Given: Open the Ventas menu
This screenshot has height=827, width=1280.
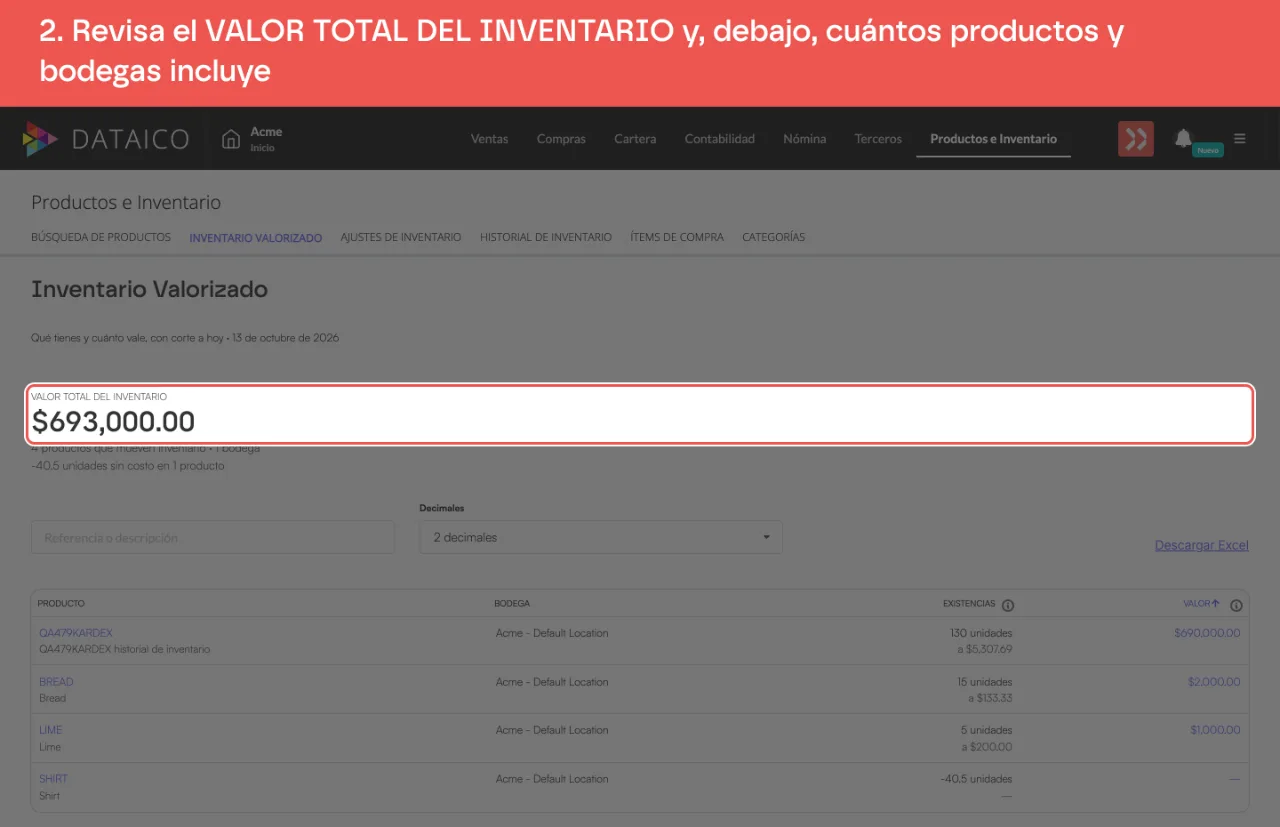Looking at the screenshot, I should (x=489, y=139).
